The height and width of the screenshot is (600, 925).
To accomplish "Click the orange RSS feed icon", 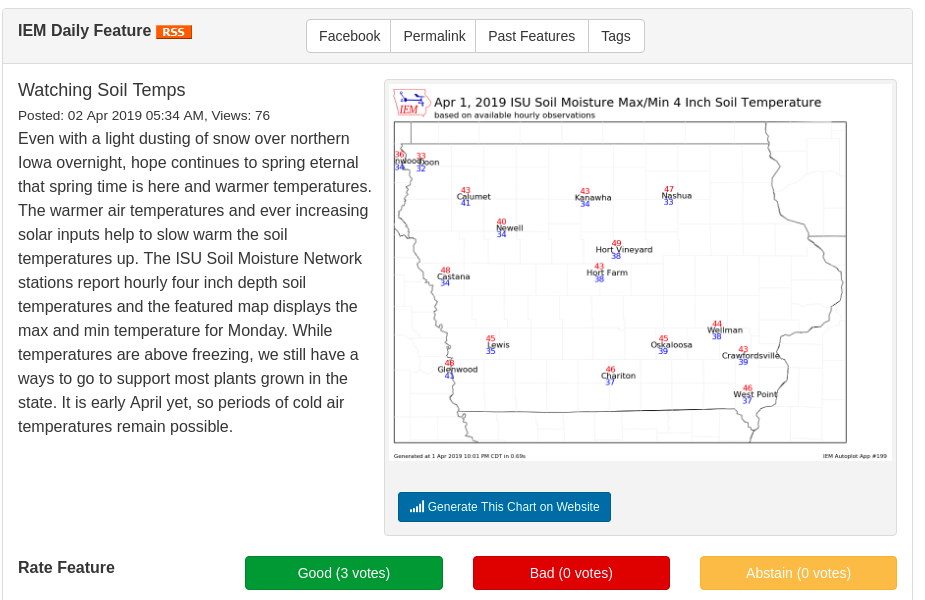I will [173, 32].
